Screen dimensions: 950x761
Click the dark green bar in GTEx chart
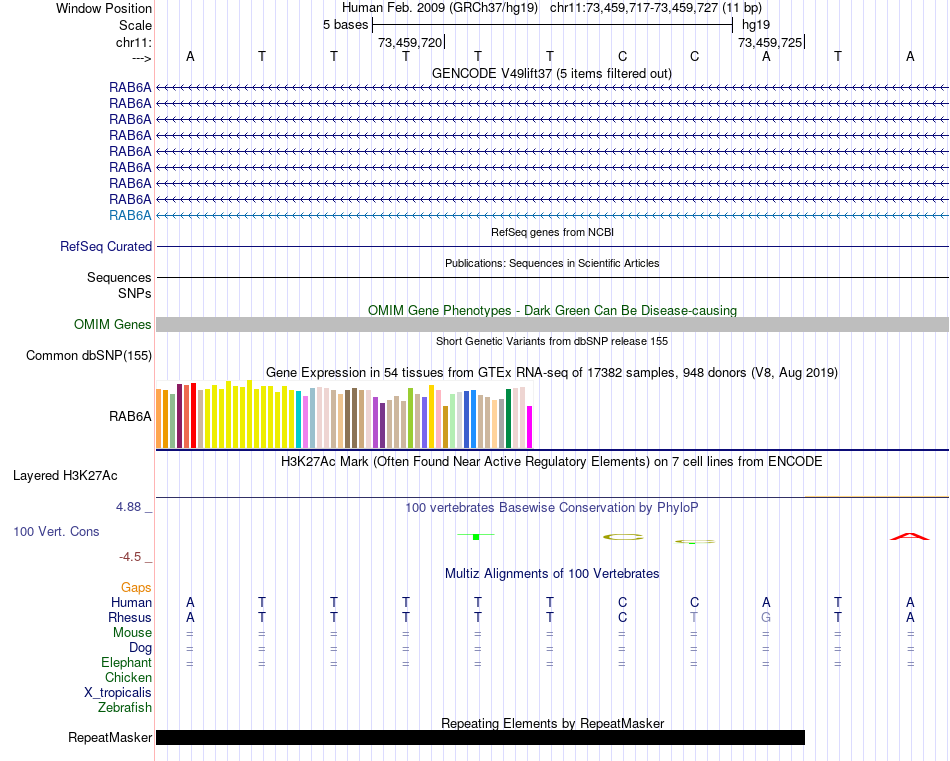(509, 419)
